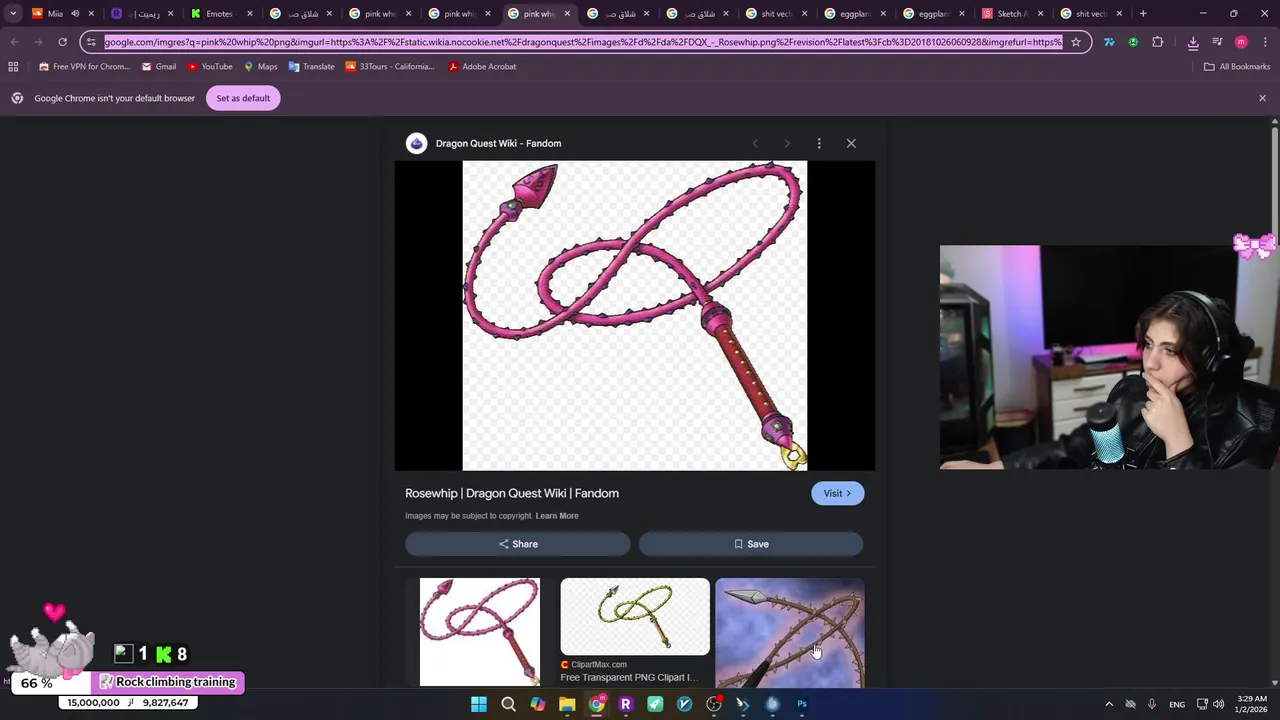Show hidden system tray icons
Image resolution: width=1280 pixels, height=720 pixels.
tap(1108, 704)
